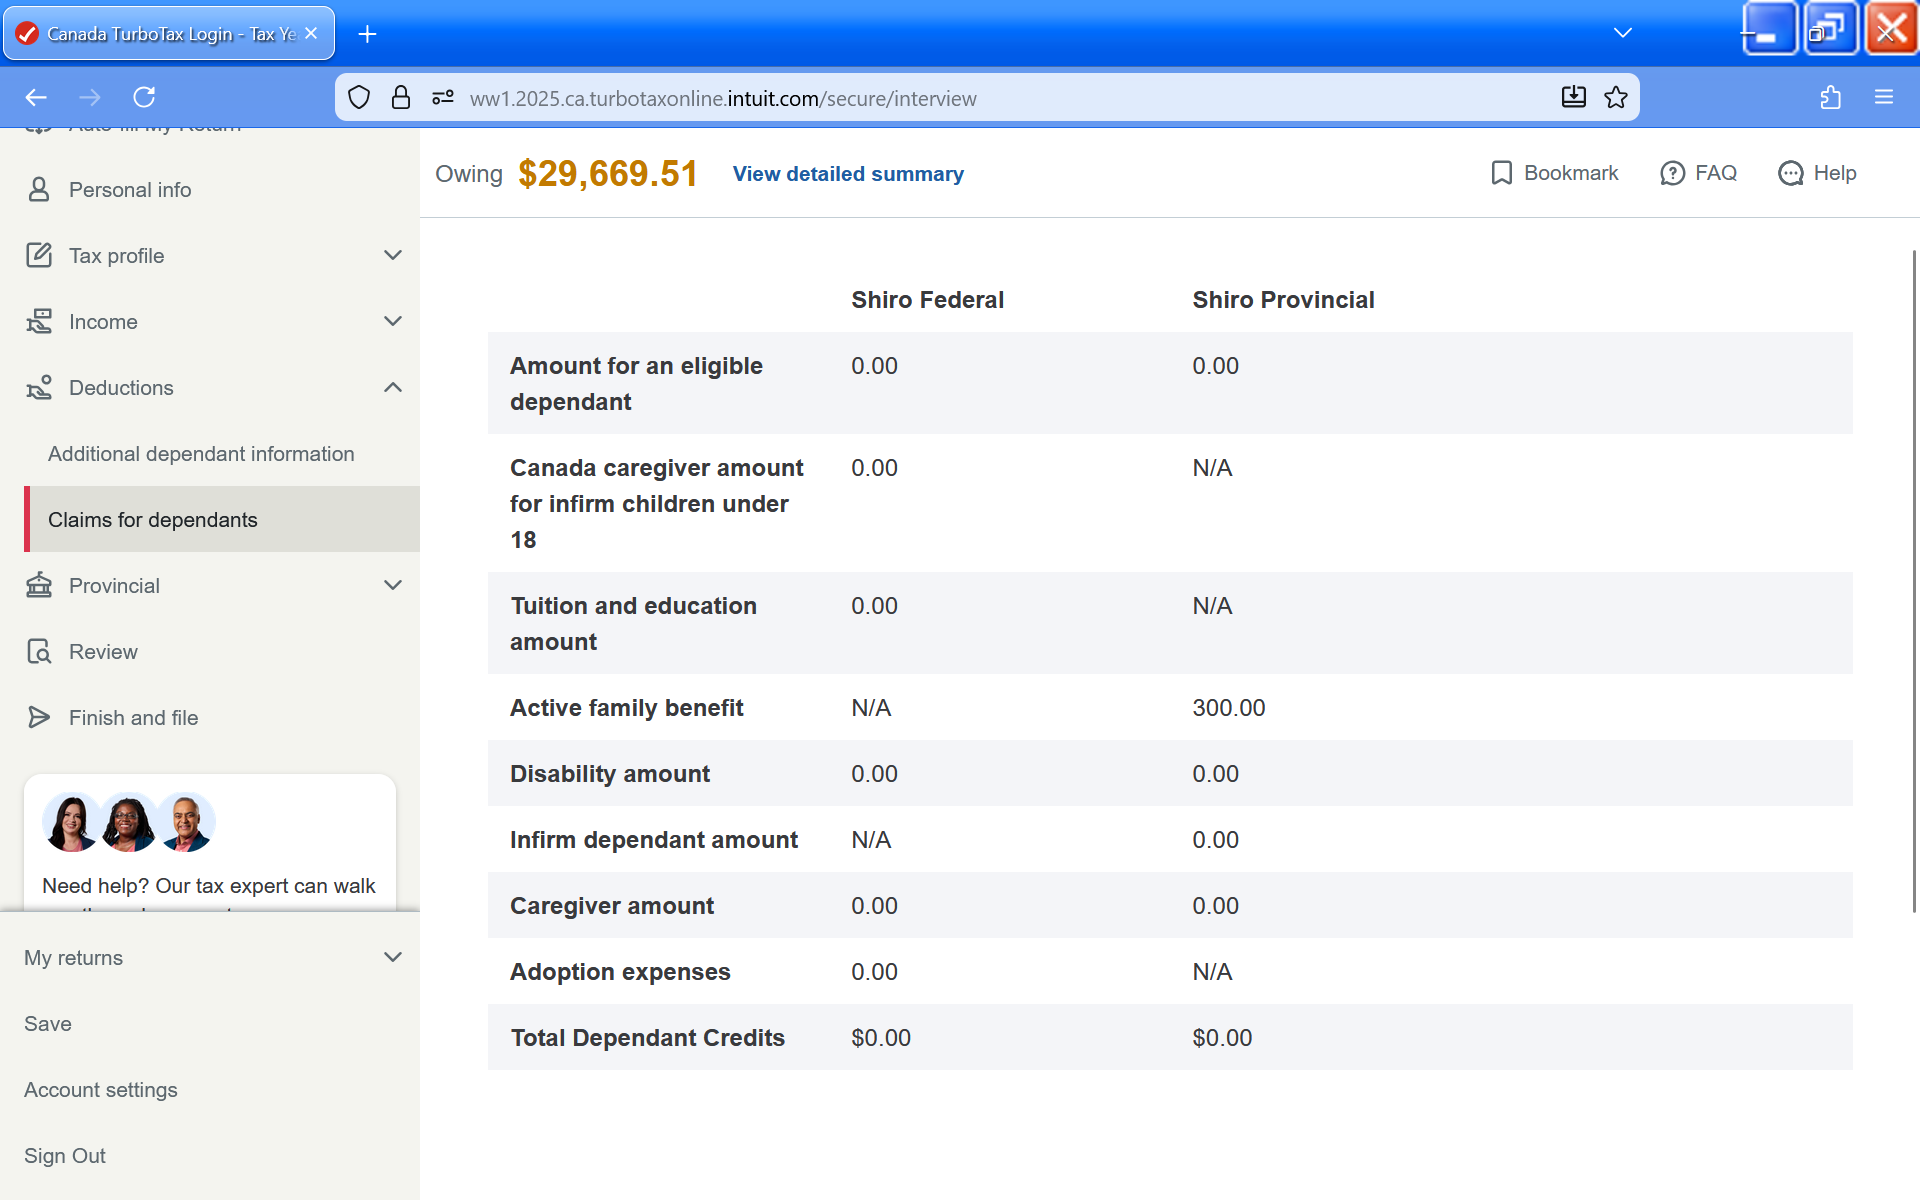
Task: Expand the Tax profile section
Action: [392, 256]
